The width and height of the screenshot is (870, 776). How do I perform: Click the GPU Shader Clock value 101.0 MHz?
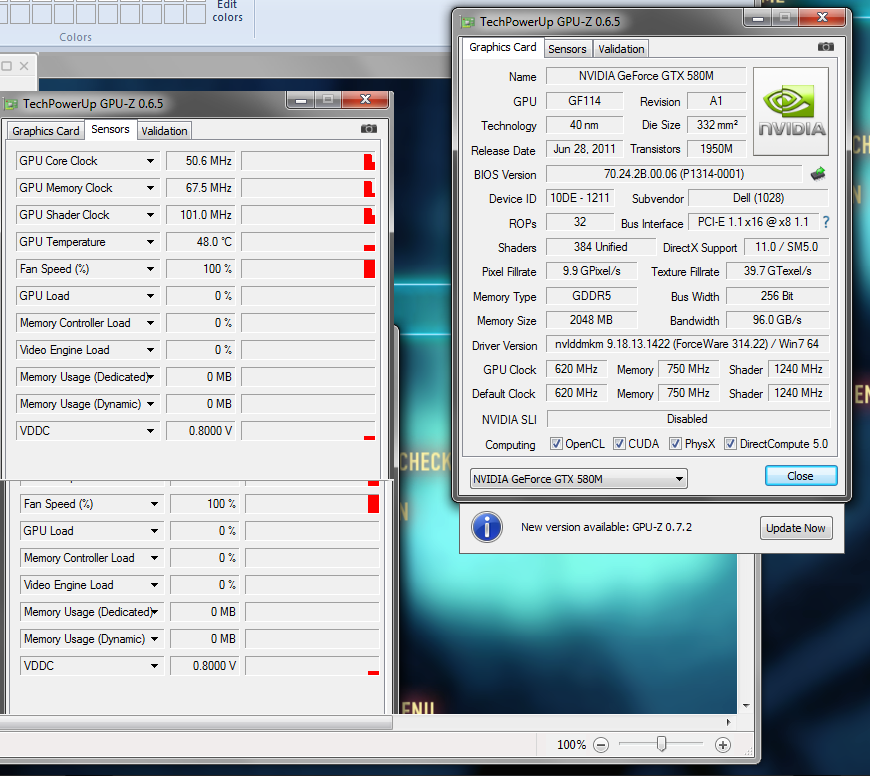[201, 215]
